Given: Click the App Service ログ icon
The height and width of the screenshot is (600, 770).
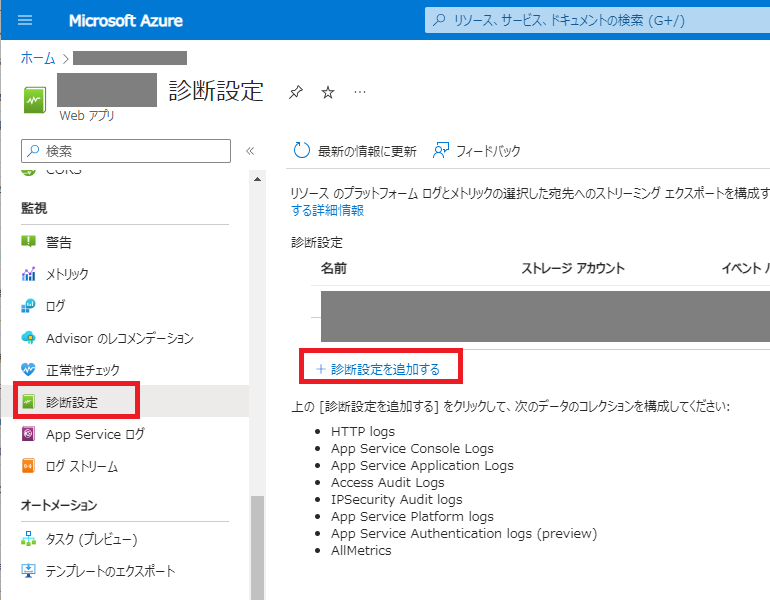Looking at the screenshot, I should [x=28, y=434].
